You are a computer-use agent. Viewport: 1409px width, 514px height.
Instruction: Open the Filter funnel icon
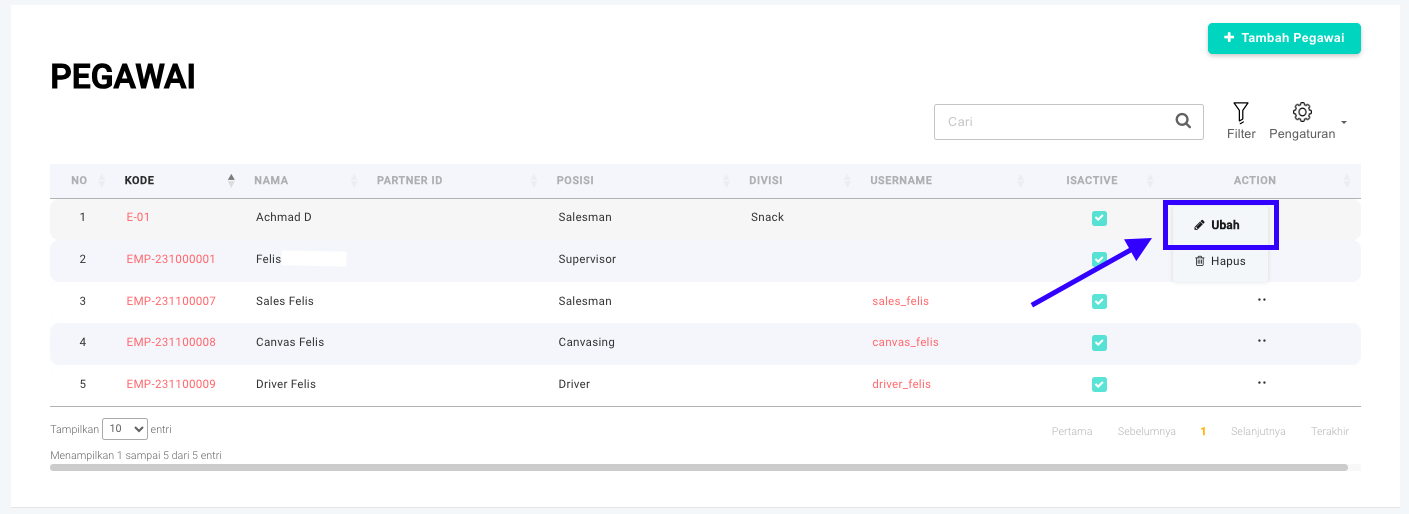tap(1240, 112)
